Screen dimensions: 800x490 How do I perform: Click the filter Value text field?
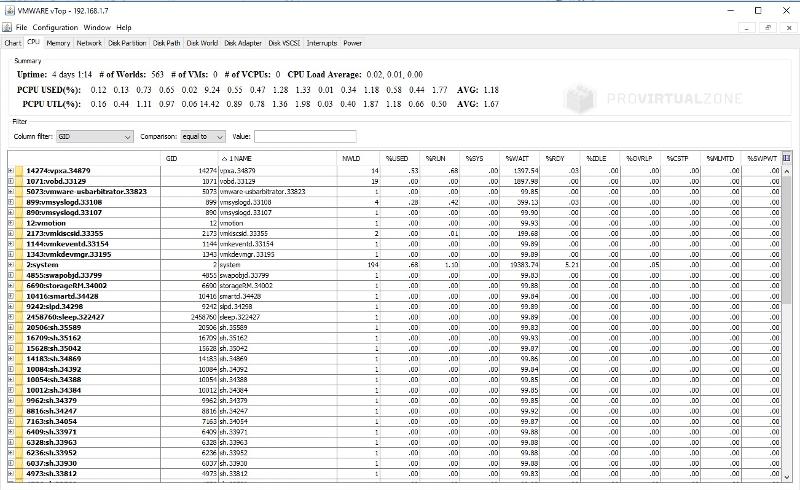pos(305,136)
